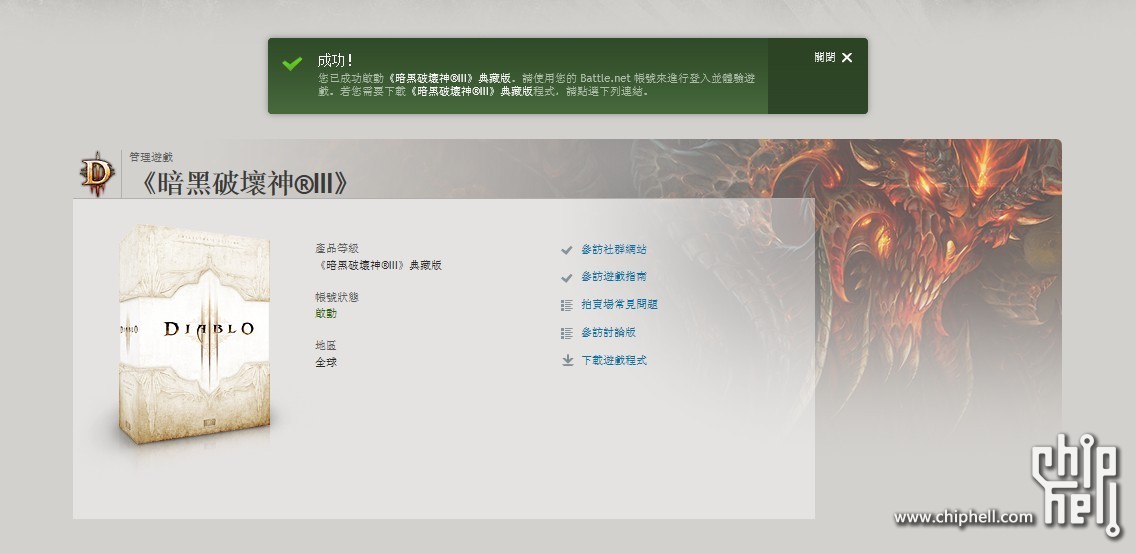Viewport: 1136px width, 554px height.
Task: Close the green success notification
Action: tap(833, 57)
